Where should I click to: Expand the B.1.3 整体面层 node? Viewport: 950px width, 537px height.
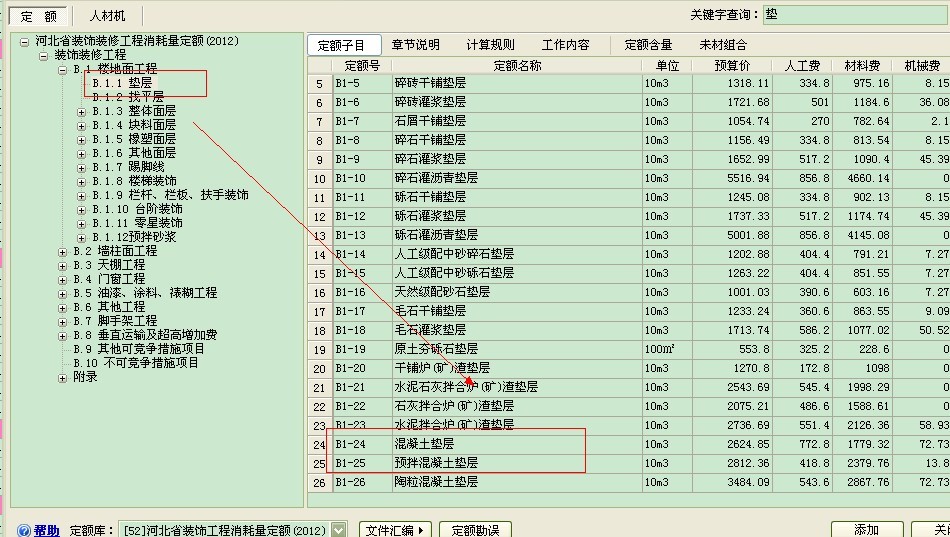[81, 112]
